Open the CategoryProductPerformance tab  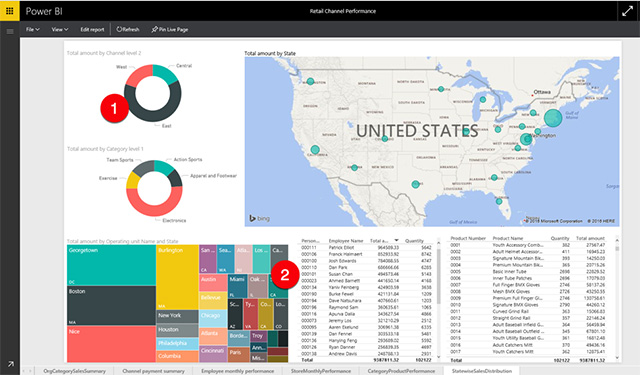(x=401, y=371)
